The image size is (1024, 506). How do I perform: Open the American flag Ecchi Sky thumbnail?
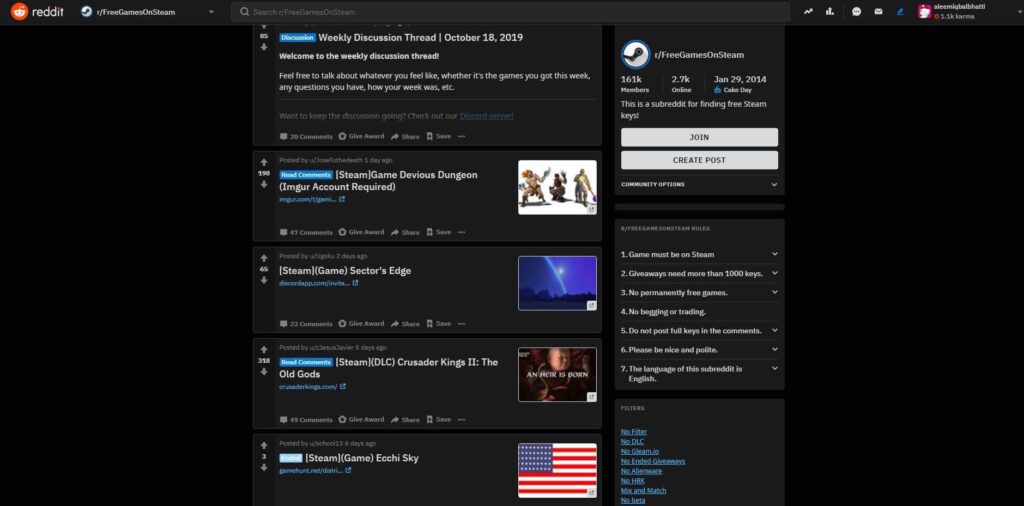pos(557,471)
